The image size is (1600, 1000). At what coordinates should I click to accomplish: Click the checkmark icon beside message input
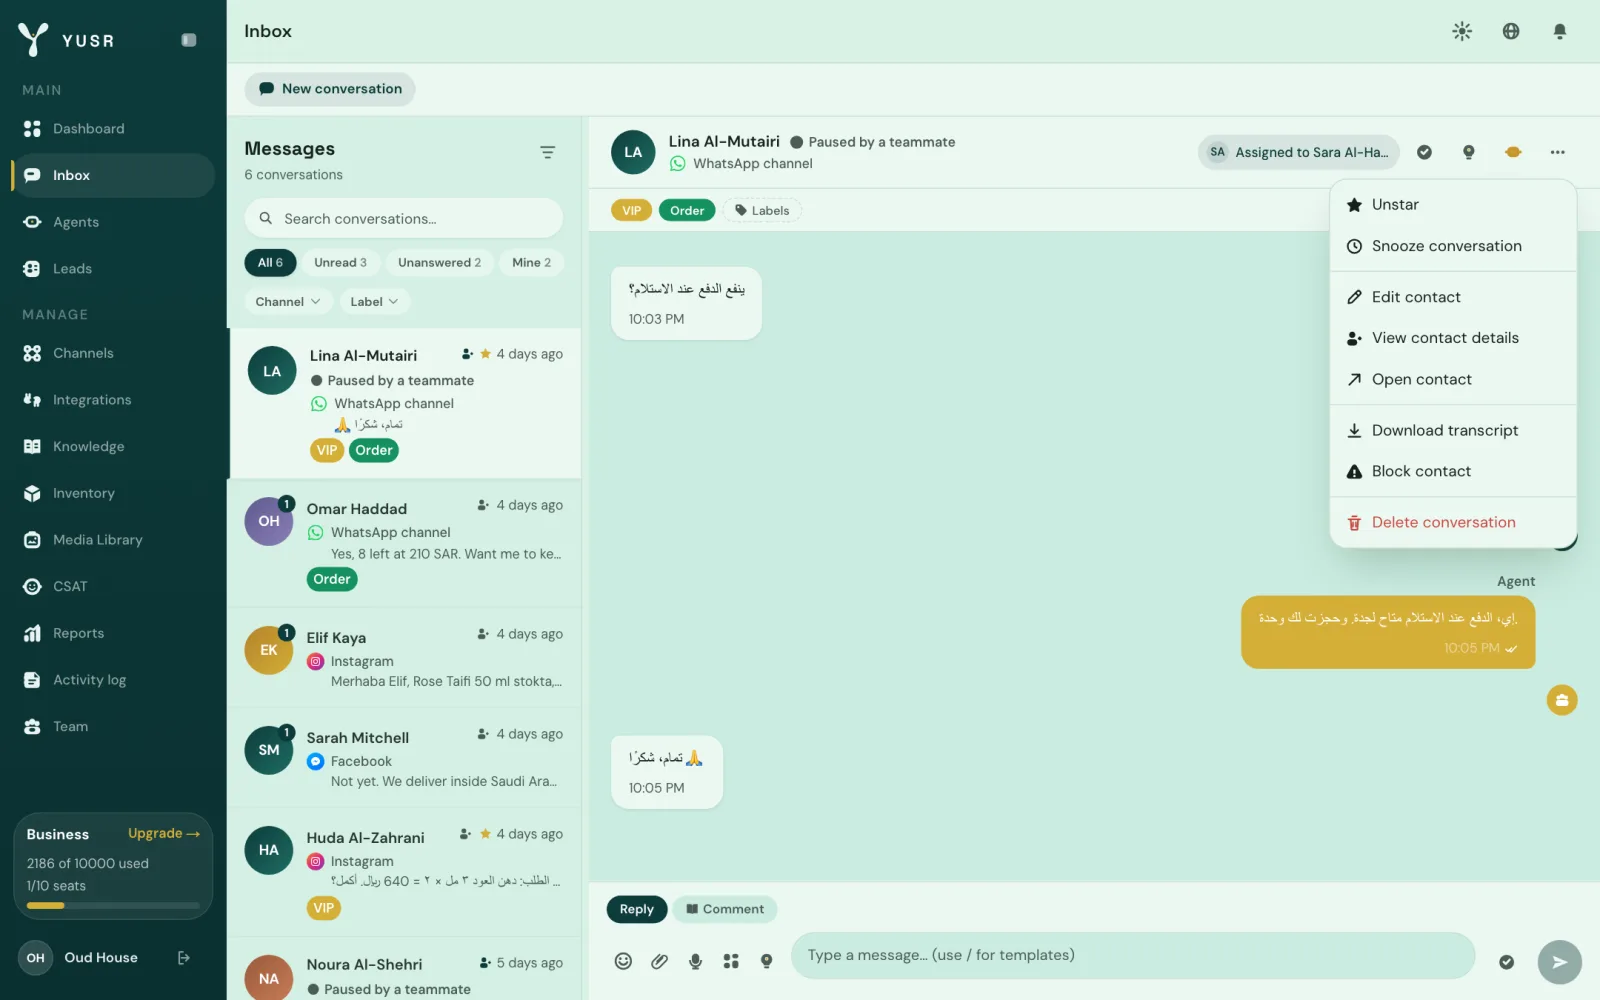tap(1506, 962)
